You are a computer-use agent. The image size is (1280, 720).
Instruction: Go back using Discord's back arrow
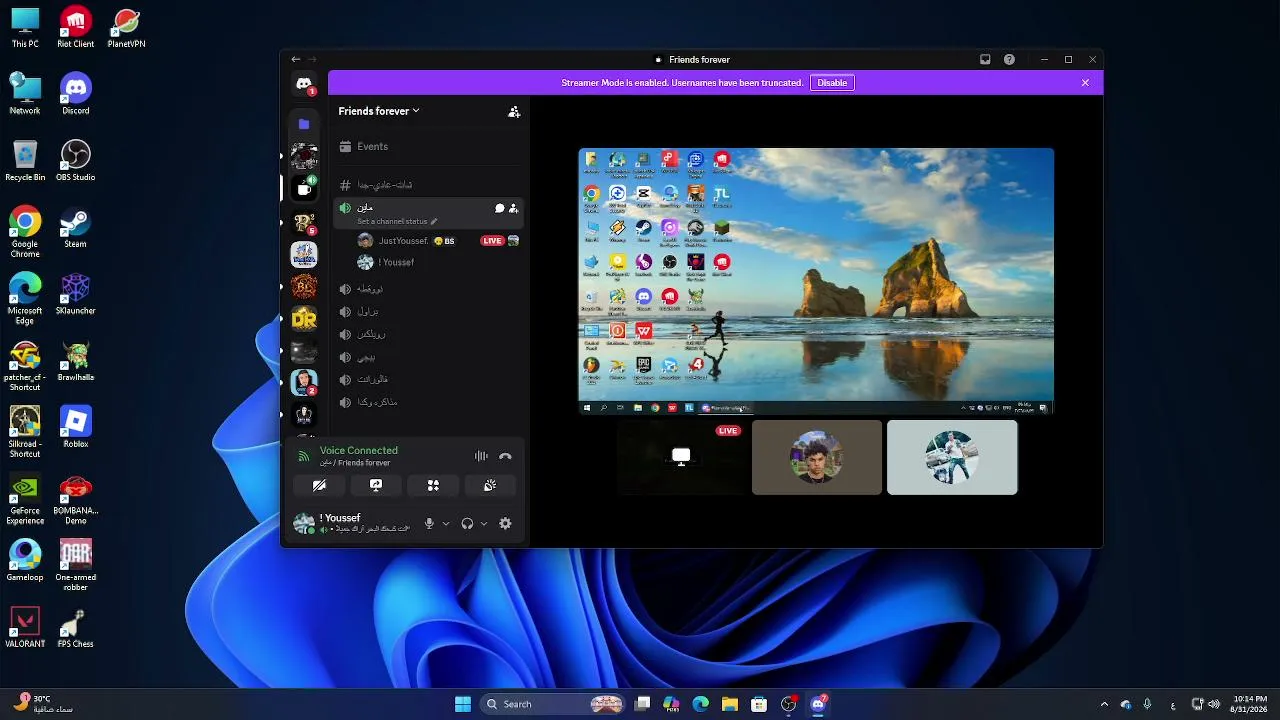click(x=296, y=60)
